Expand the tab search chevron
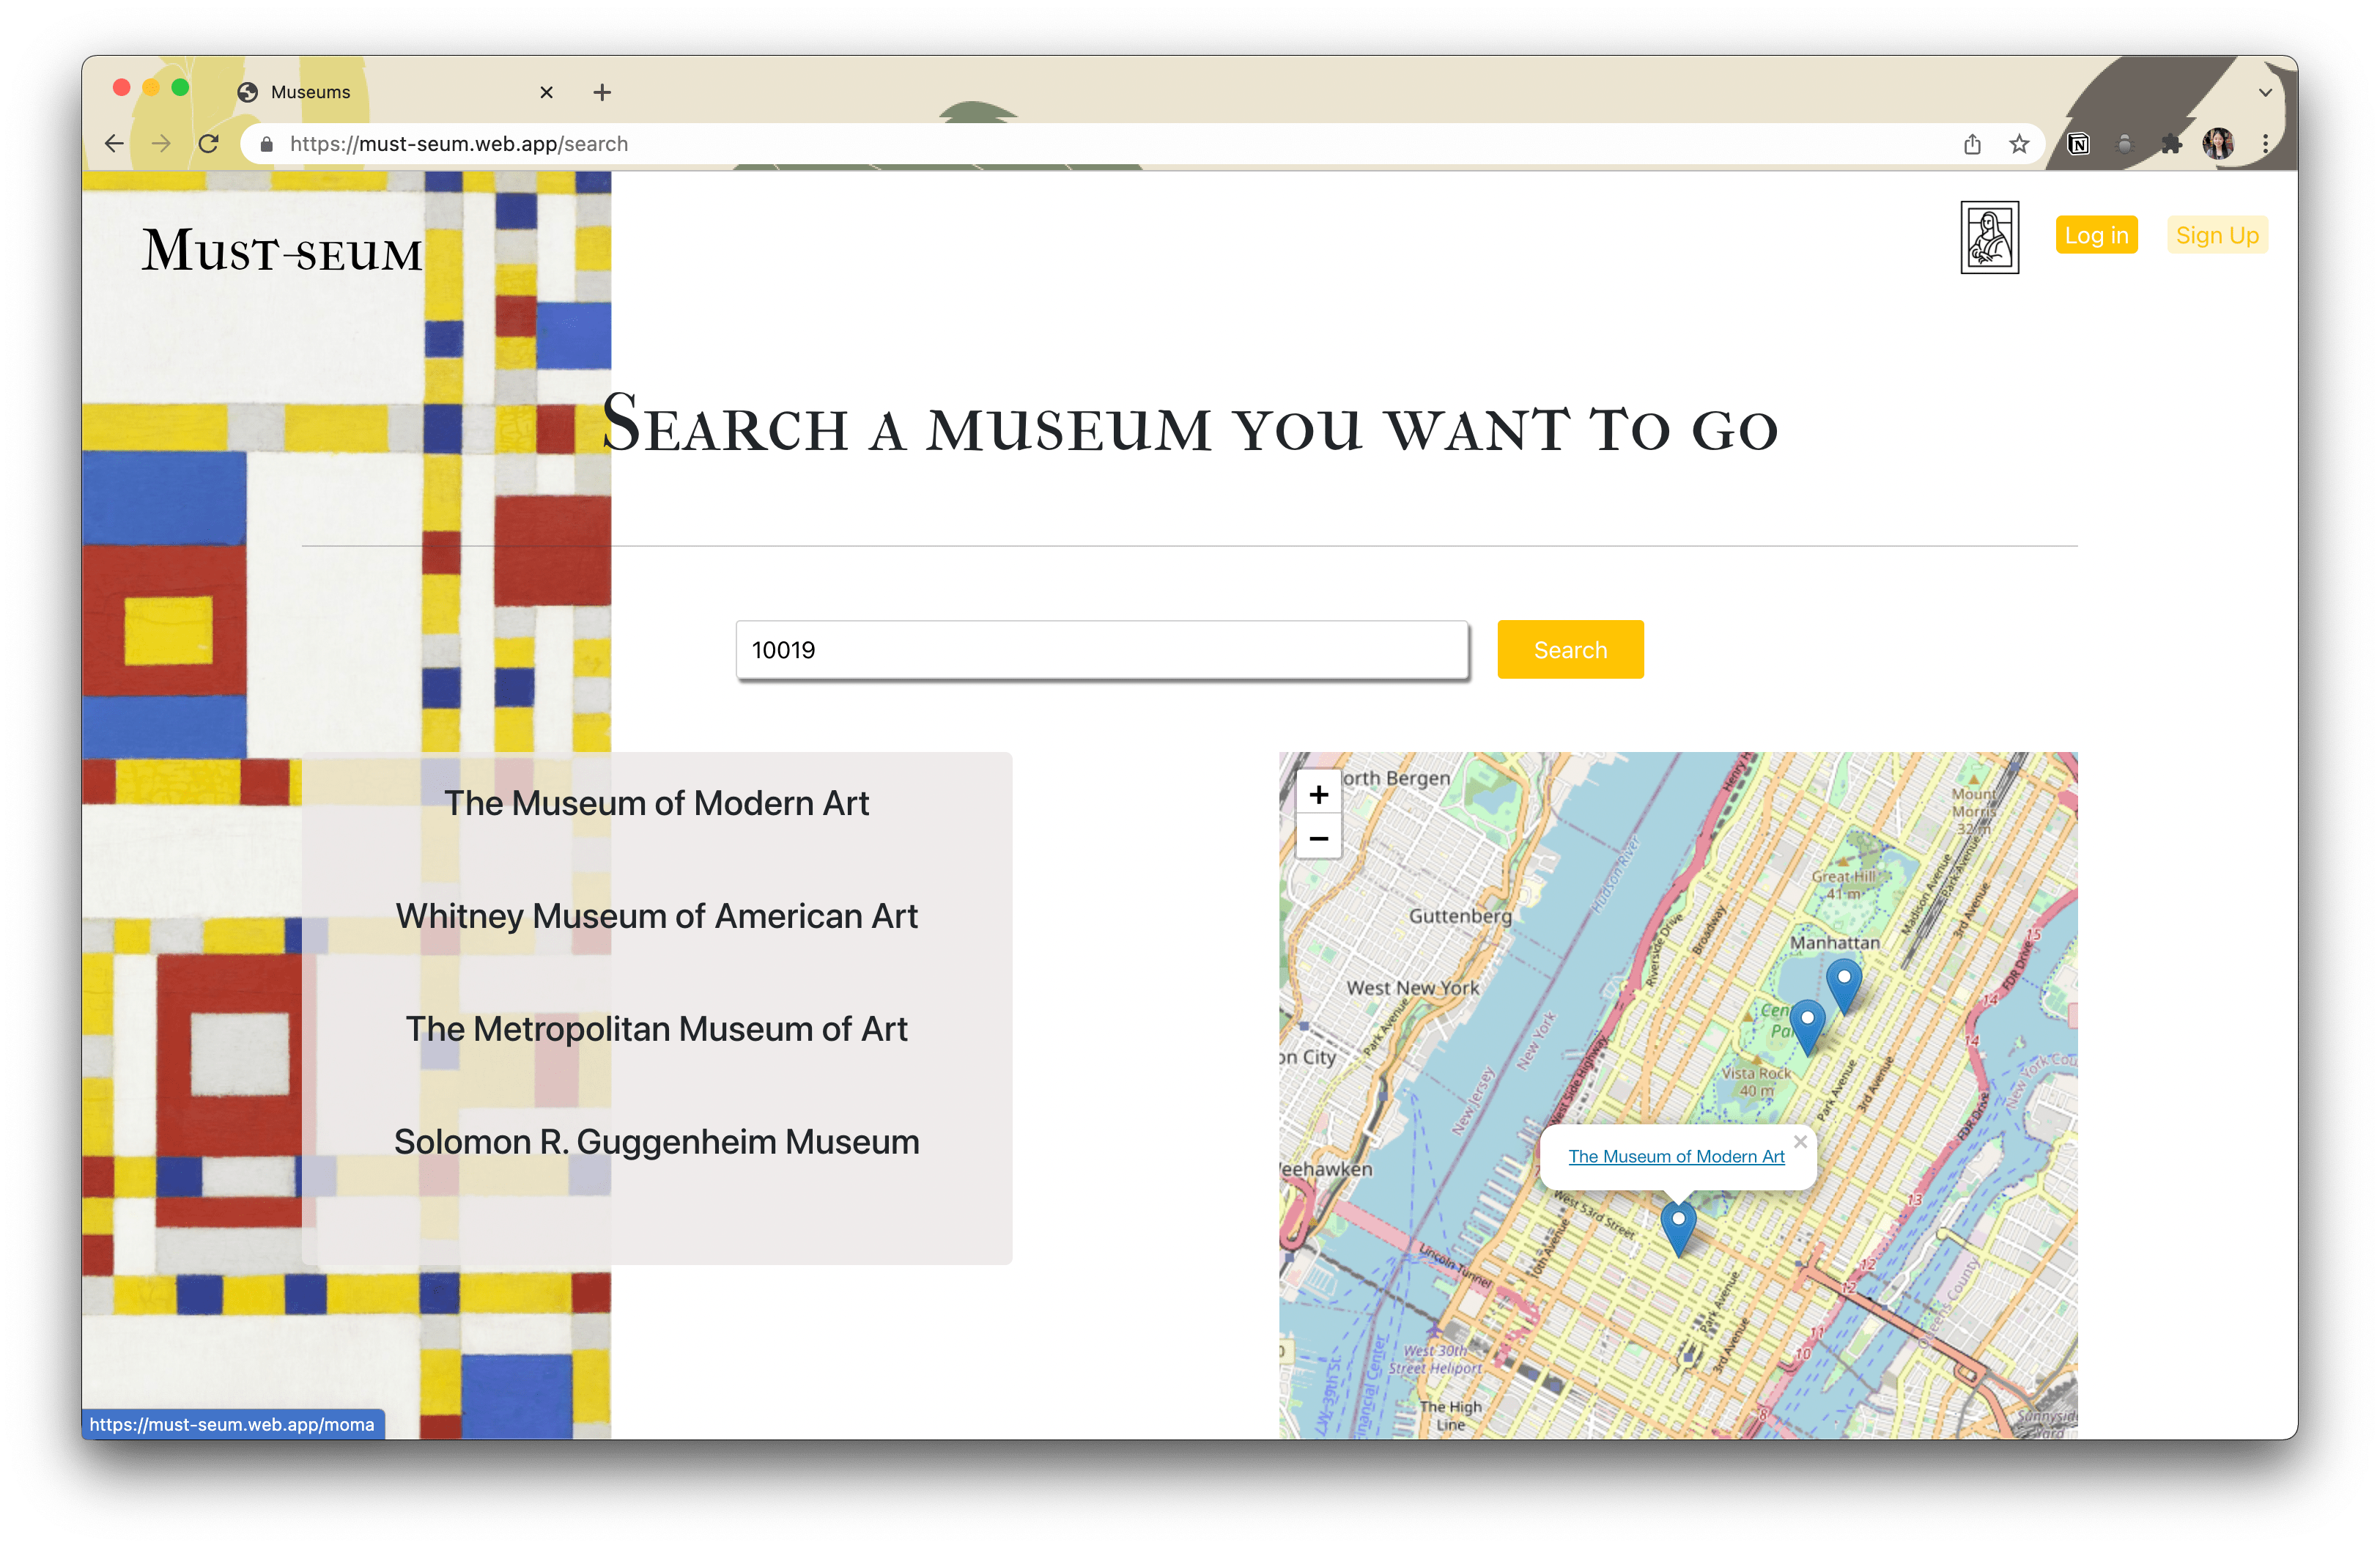 (2265, 92)
